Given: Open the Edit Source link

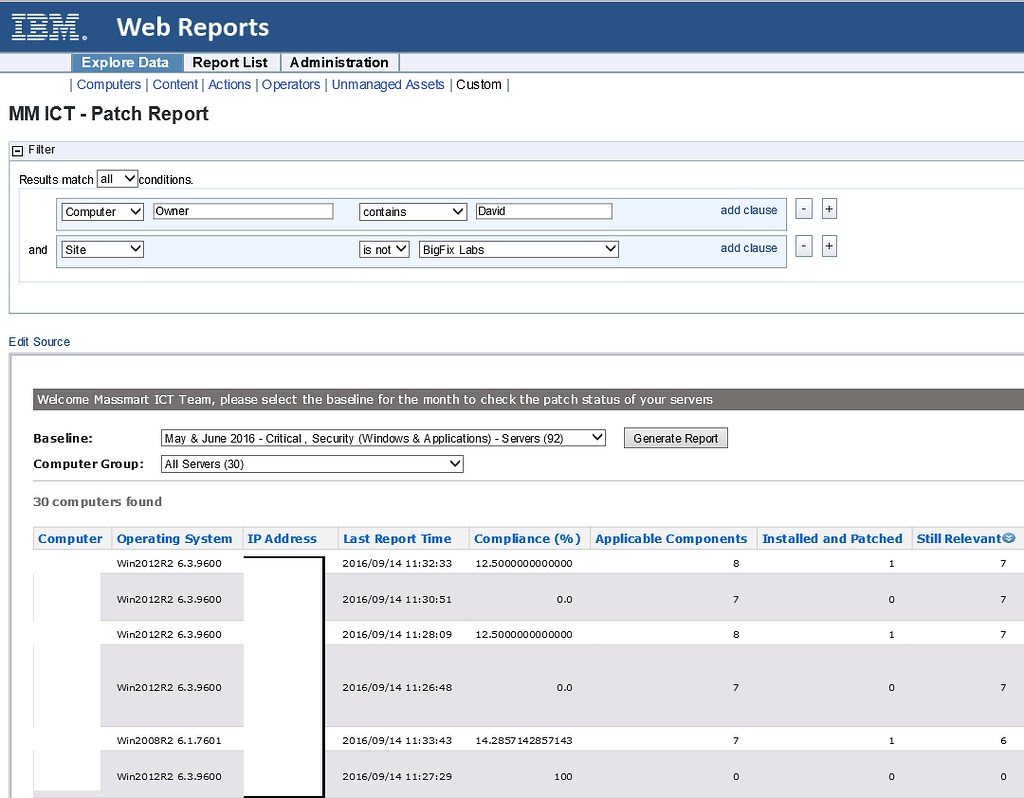Looking at the screenshot, I should 39,341.
